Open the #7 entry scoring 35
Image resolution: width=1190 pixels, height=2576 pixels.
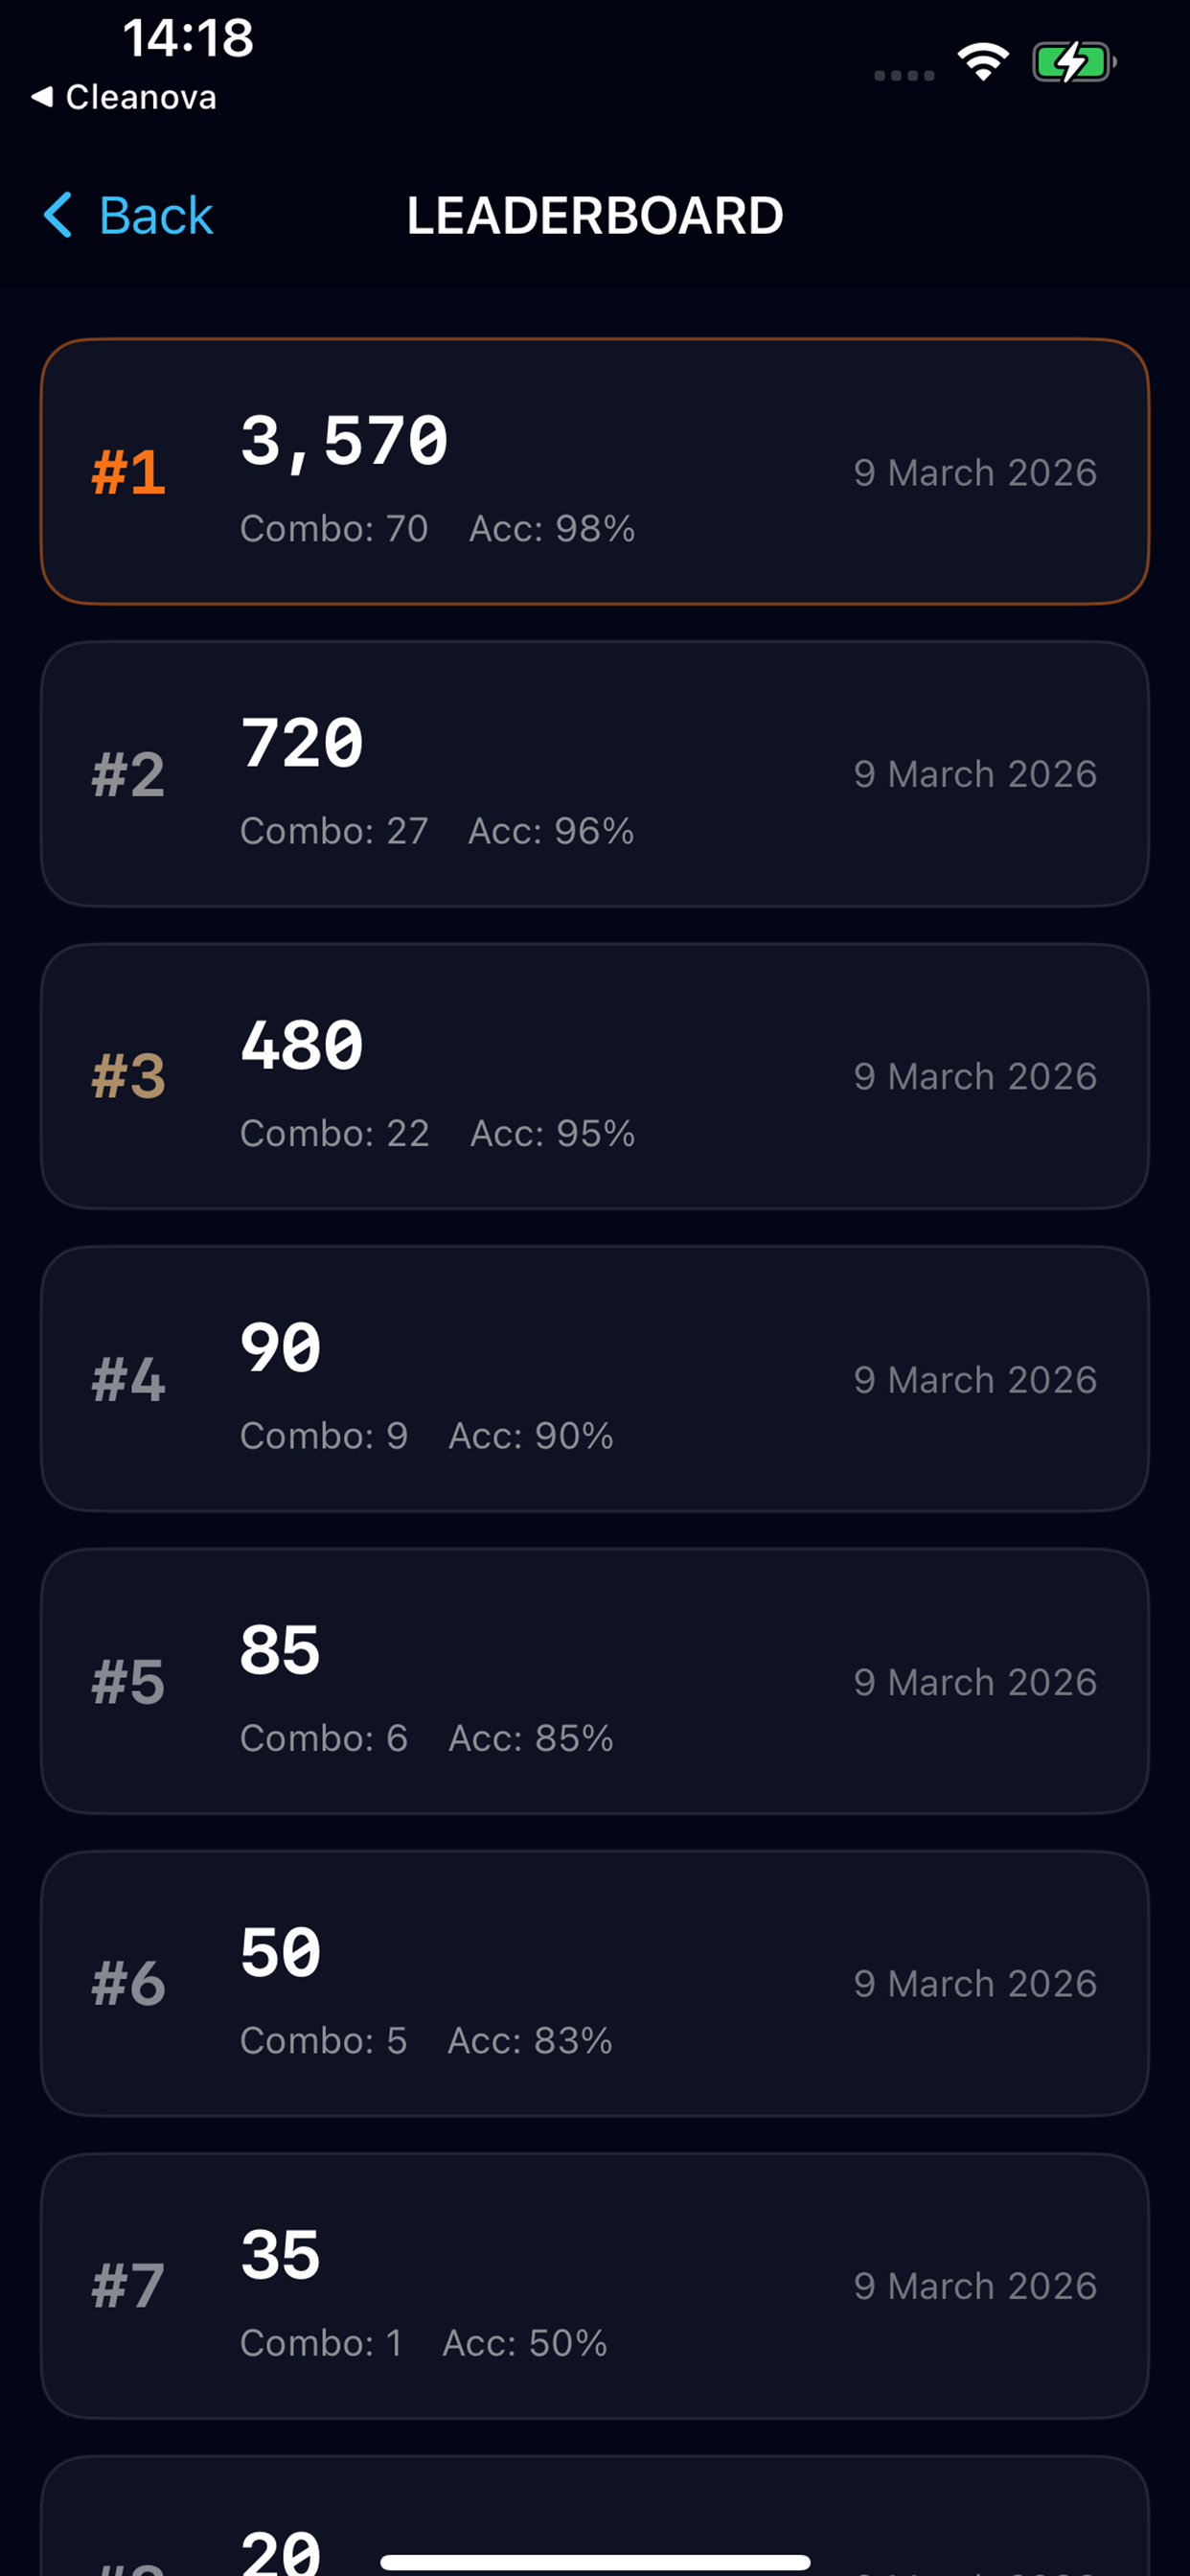click(x=594, y=2286)
